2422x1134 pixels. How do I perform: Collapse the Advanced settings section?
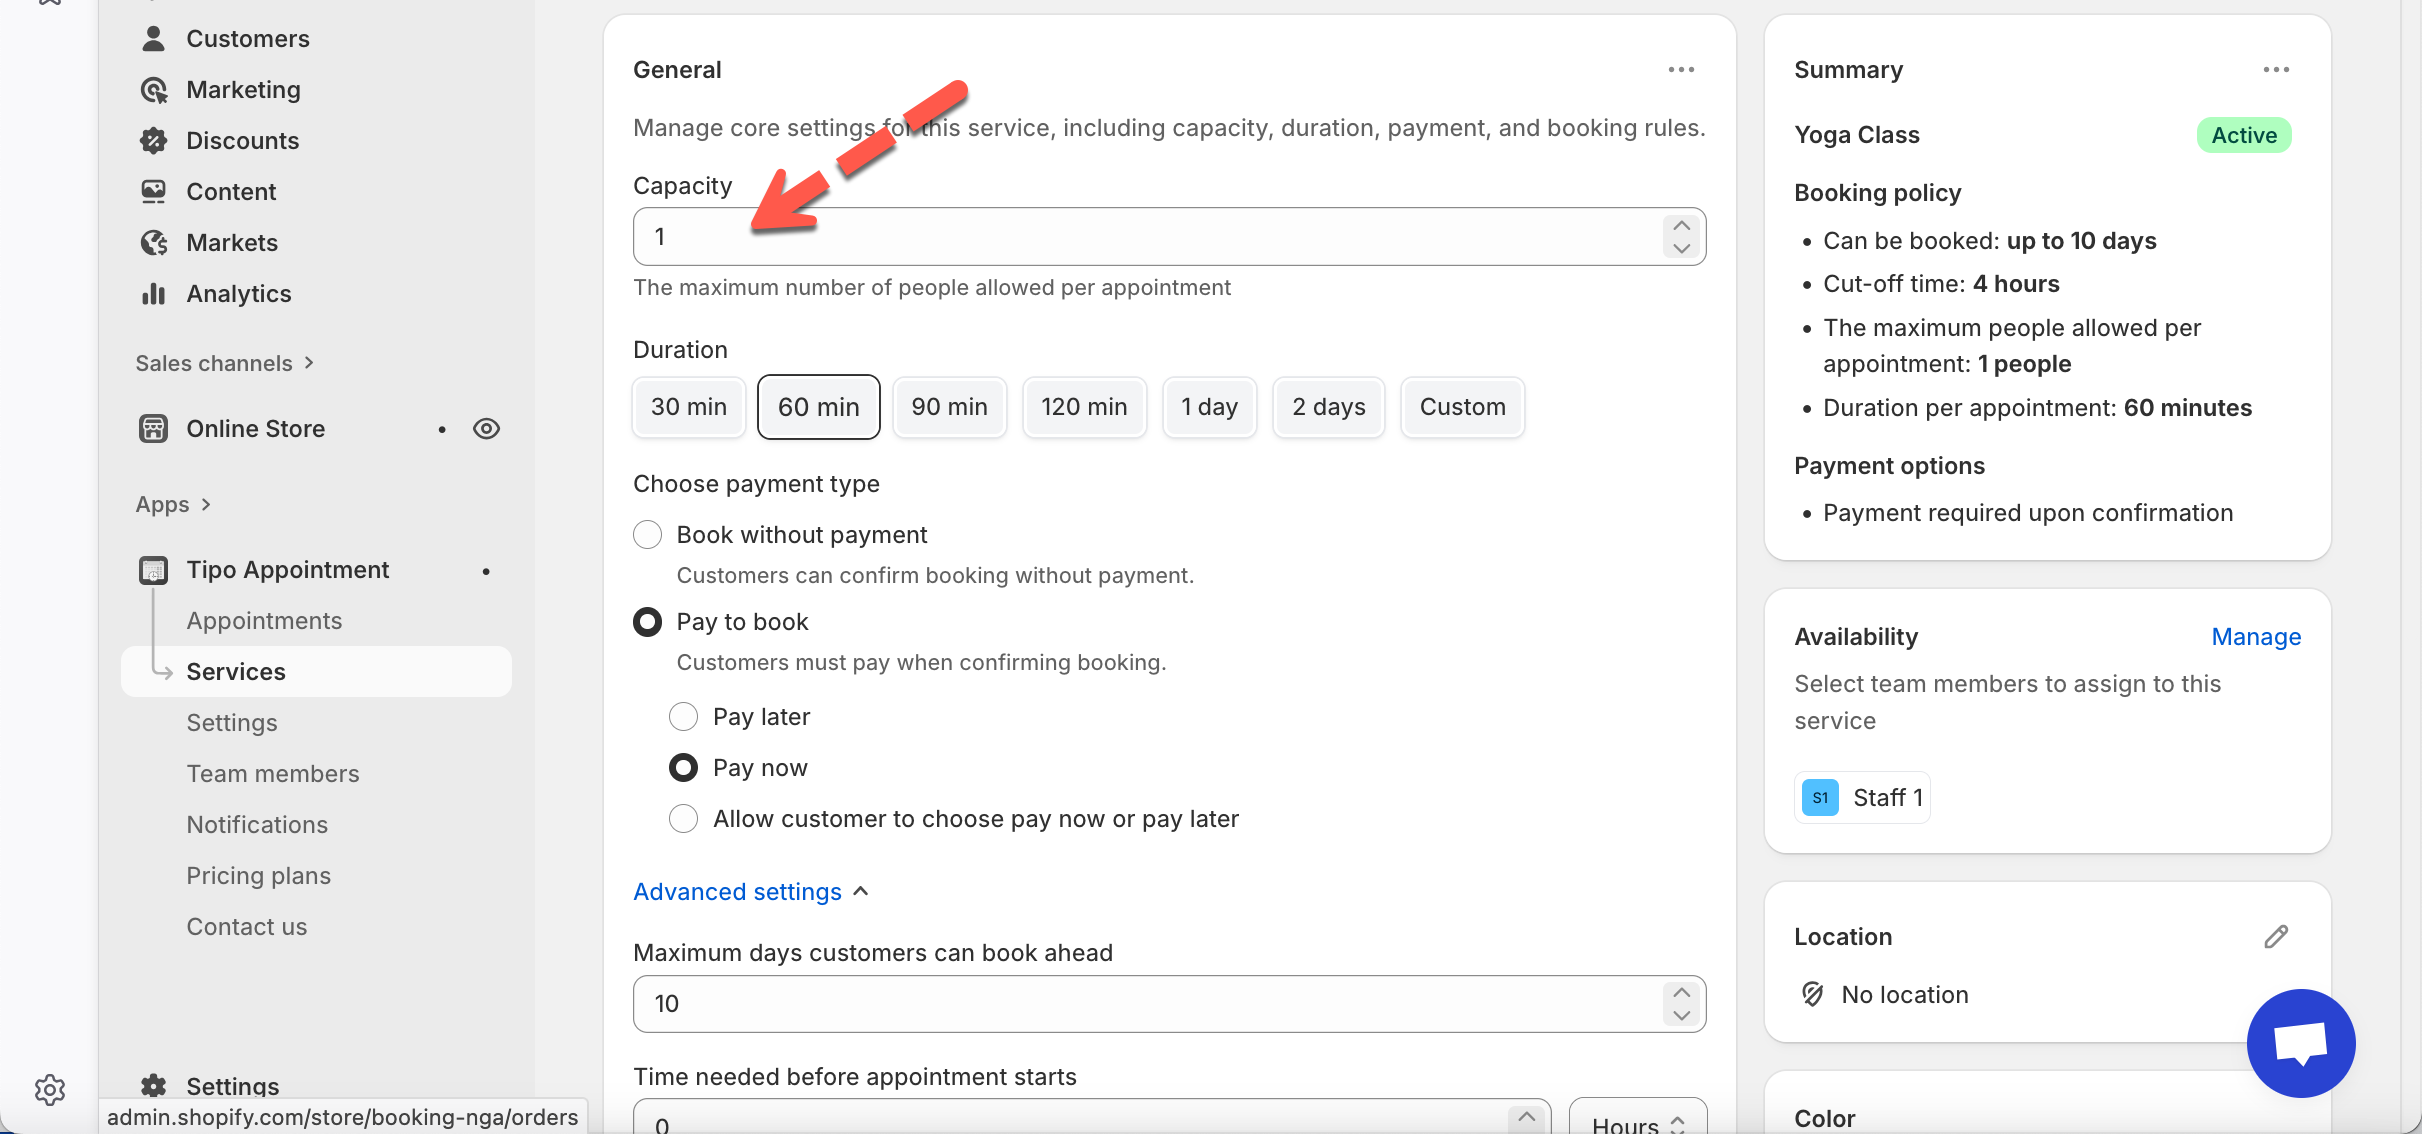tap(750, 892)
